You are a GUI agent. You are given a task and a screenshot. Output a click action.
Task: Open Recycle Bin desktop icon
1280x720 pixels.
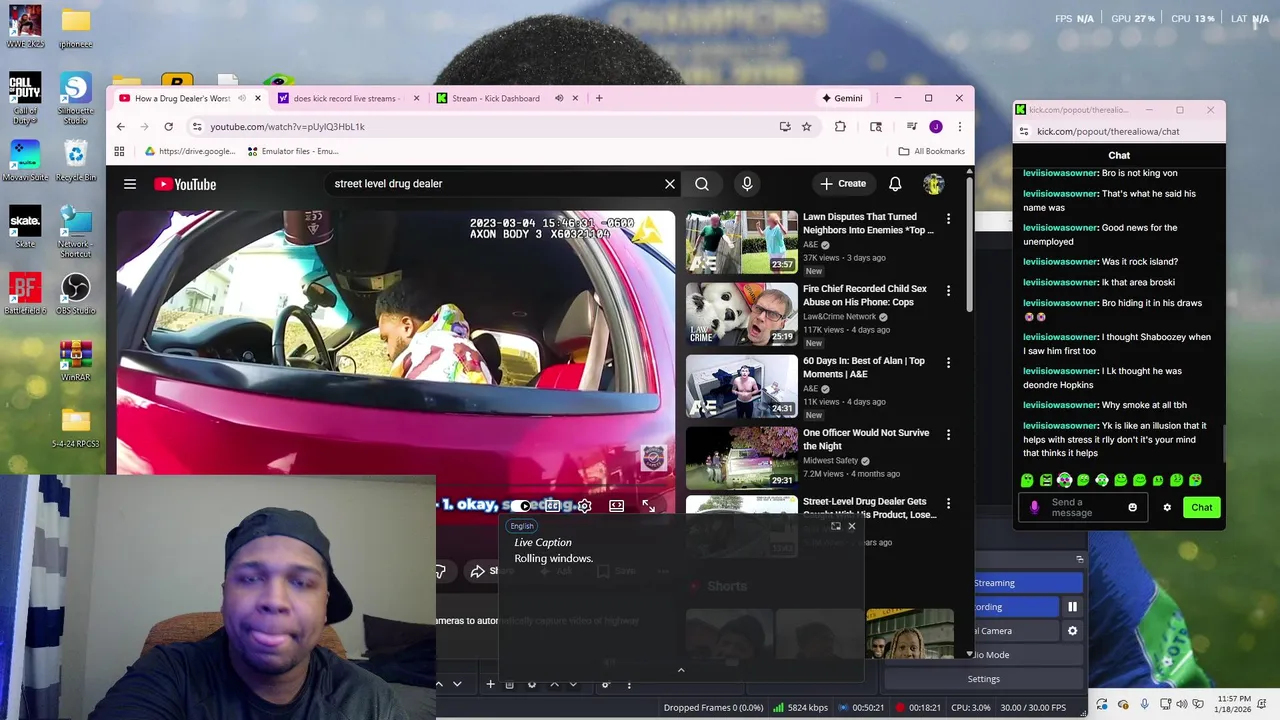click(75, 161)
